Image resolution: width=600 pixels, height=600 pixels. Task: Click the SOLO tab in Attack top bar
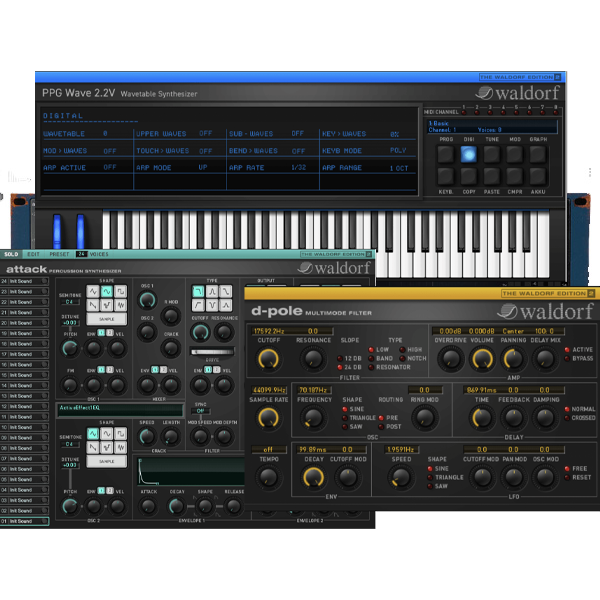coord(11,254)
